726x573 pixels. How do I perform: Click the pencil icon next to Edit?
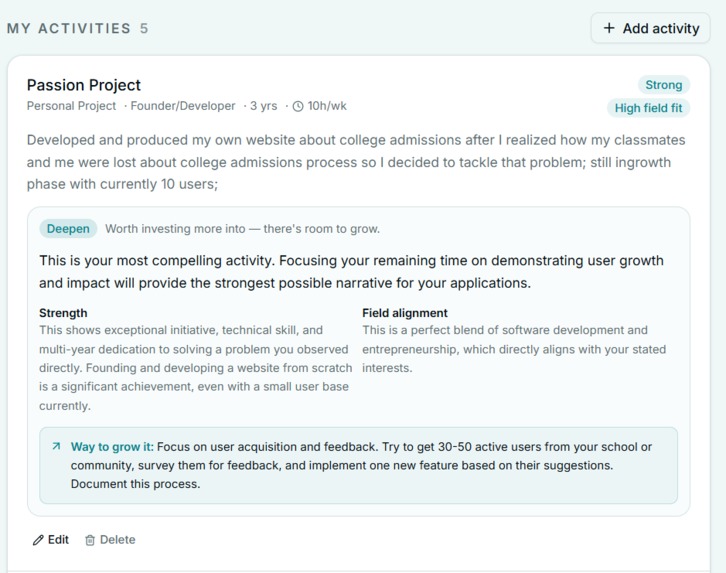[x=38, y=540]
